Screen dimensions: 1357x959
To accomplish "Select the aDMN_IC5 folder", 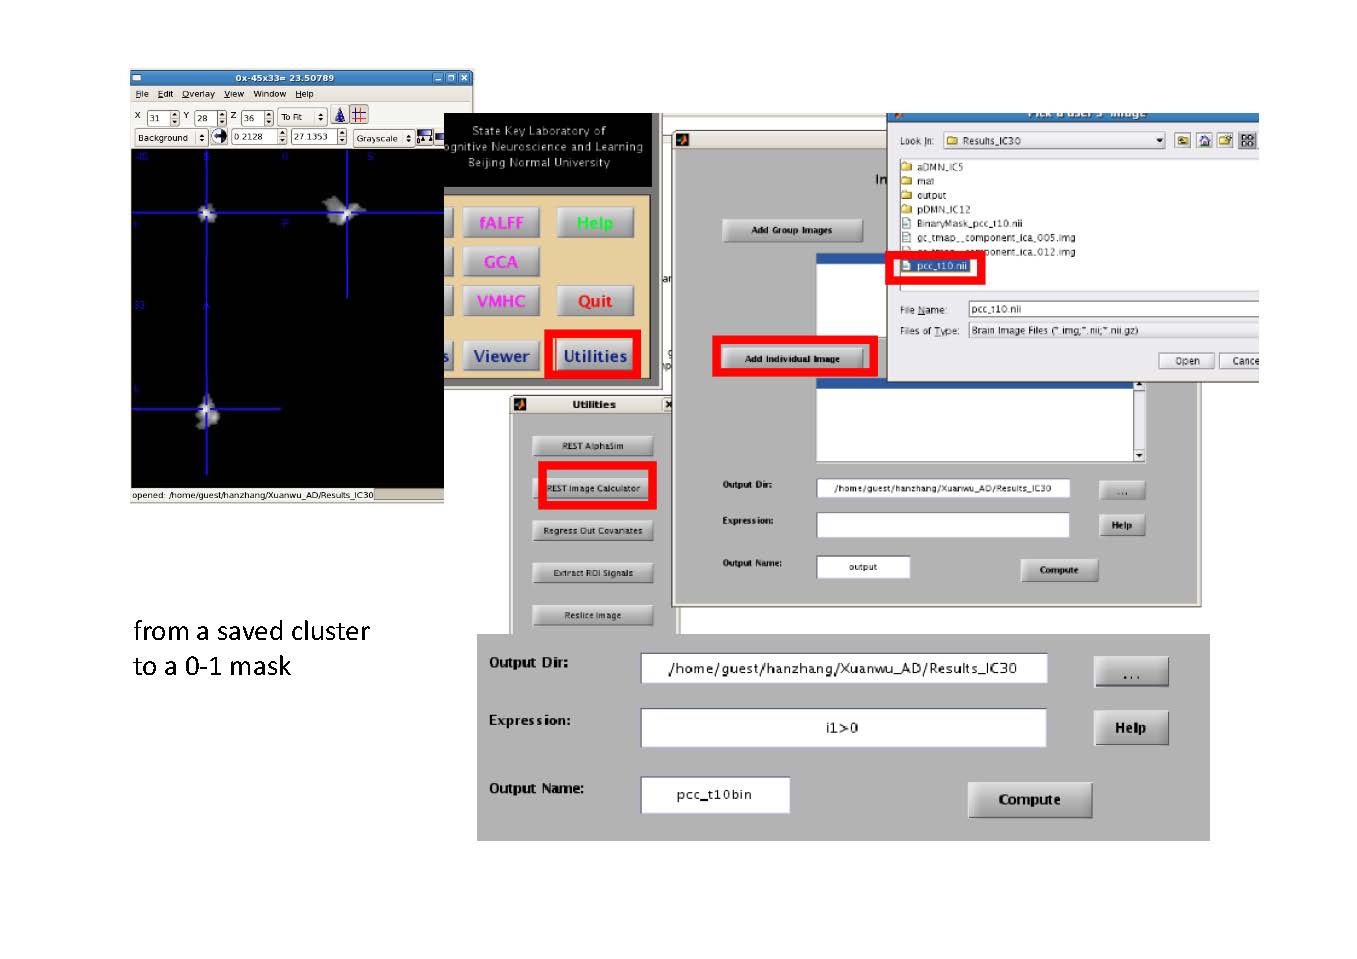I will [932, 167].
